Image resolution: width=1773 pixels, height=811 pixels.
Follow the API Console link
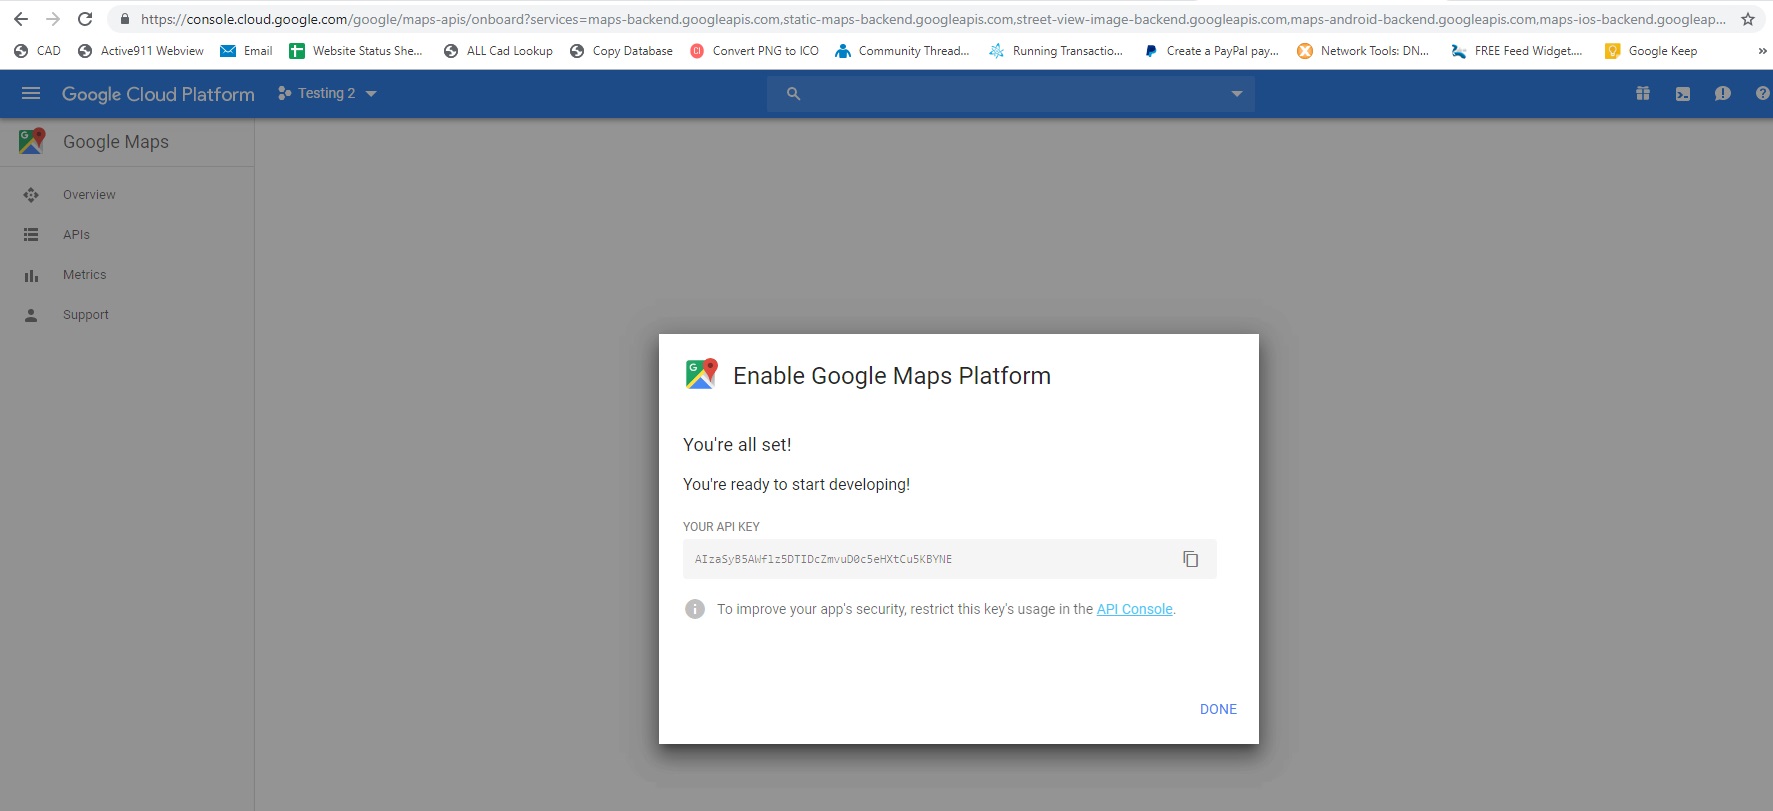click(x=1134, y=609)
